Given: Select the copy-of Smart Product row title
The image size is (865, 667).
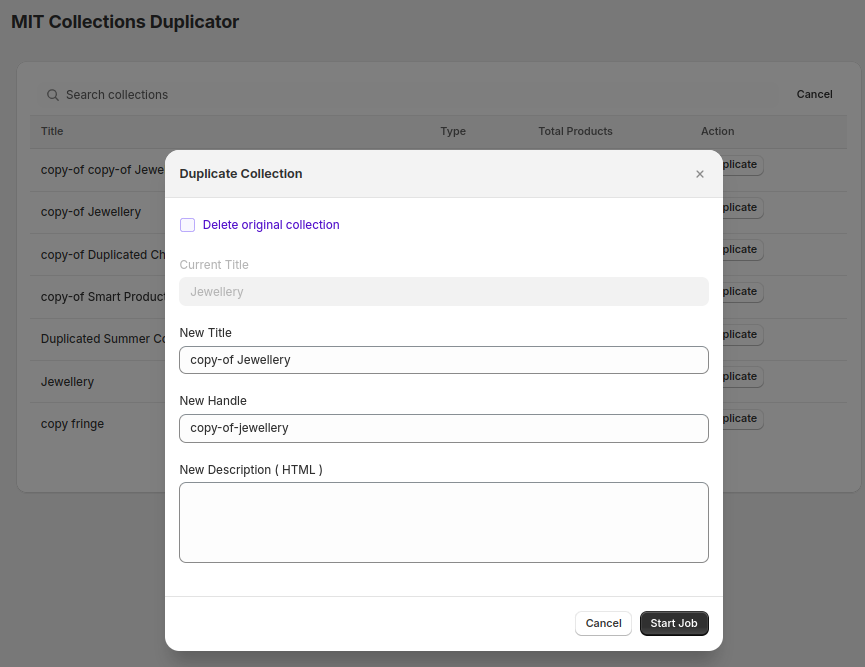Looking at the screenshot, I should pyautogui.click(x=103, y=297).
